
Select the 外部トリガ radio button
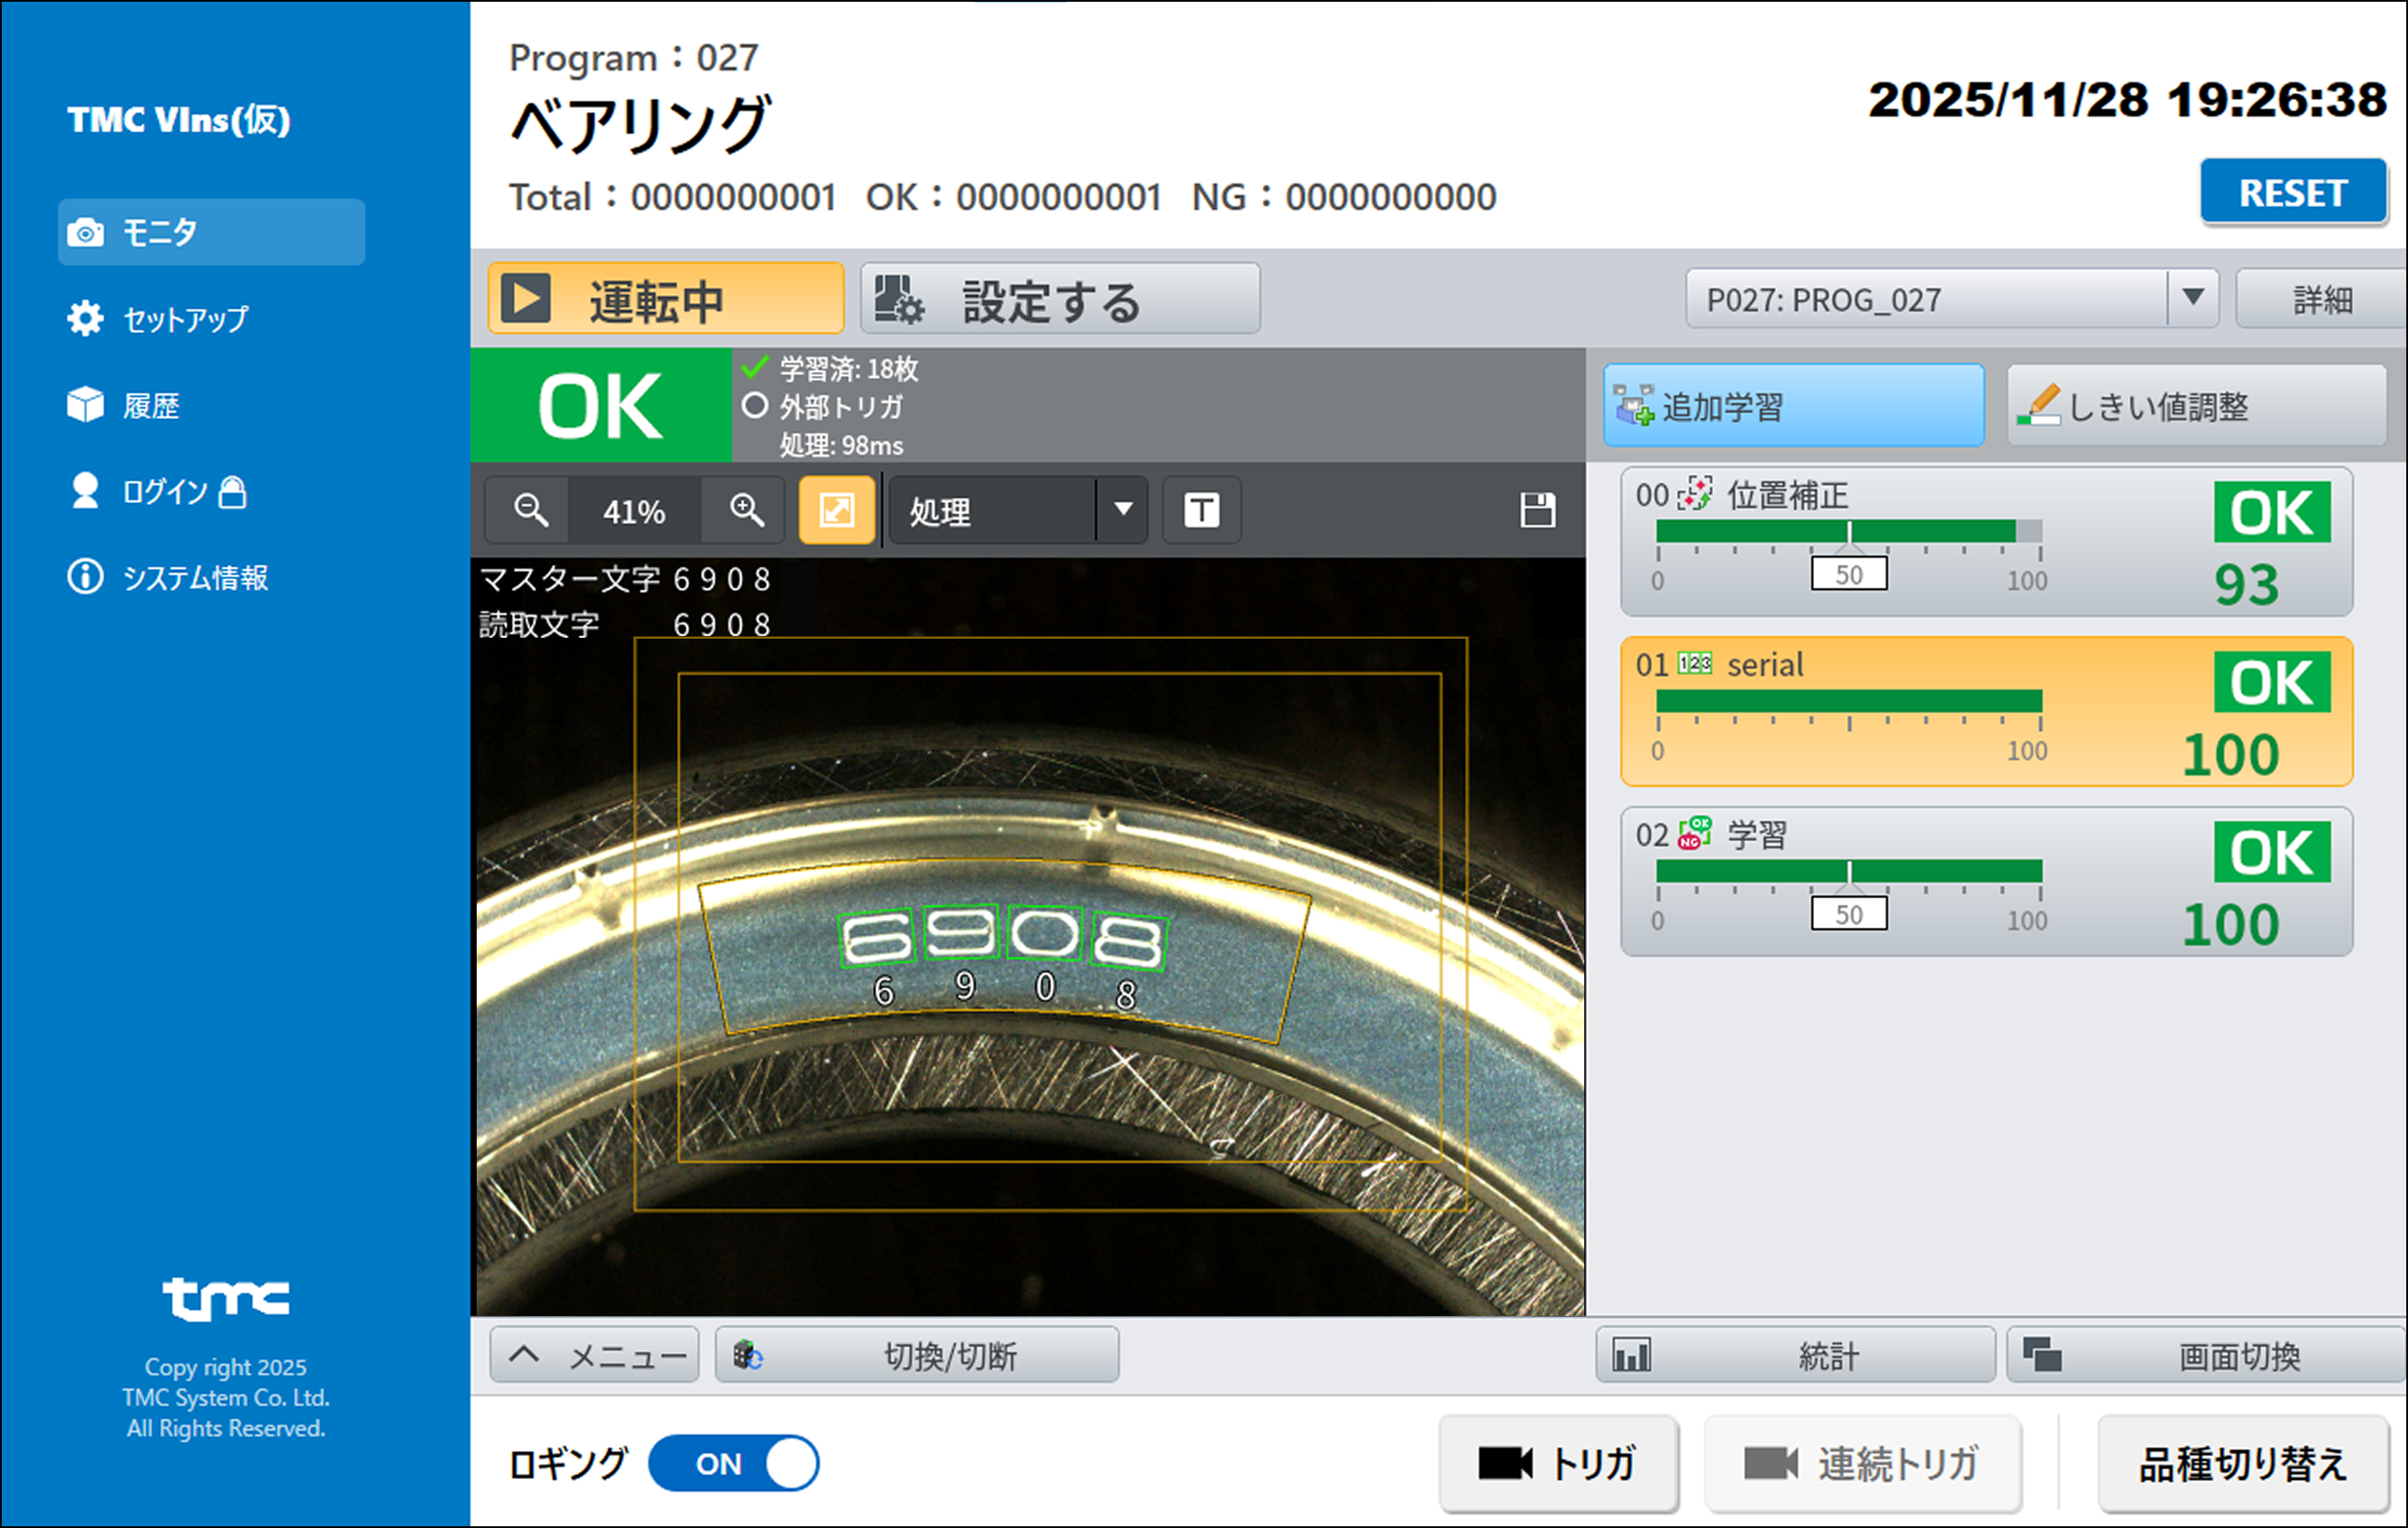click(755, 407)
